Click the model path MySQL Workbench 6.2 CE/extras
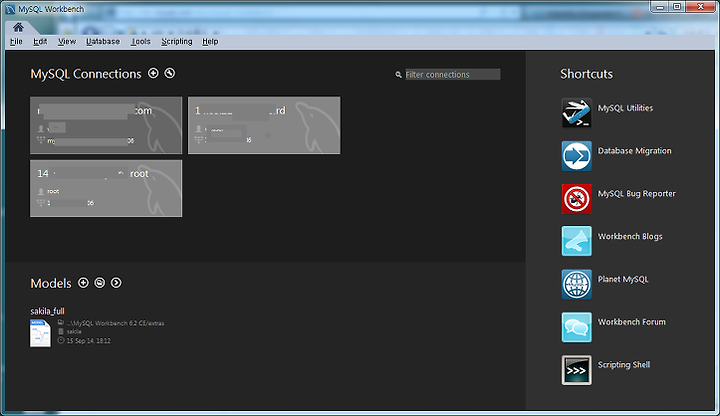Viewport: 720px width, 416px height. [x=115, y=323]
